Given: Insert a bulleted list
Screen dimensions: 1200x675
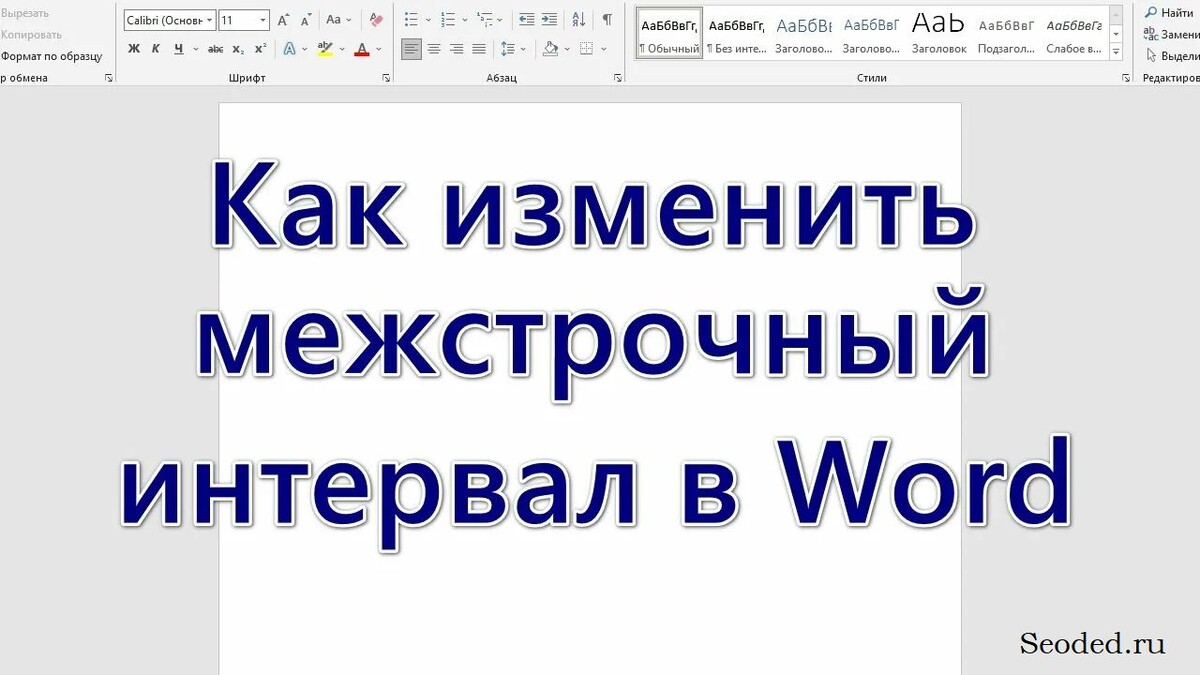Looking at the screenshot, I should click(411, 20).
